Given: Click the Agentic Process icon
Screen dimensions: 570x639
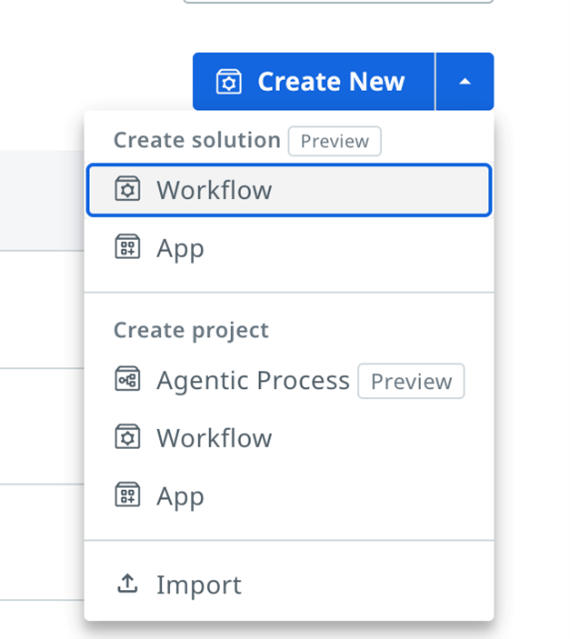Looking at the screenshot, I should (128, 379).
